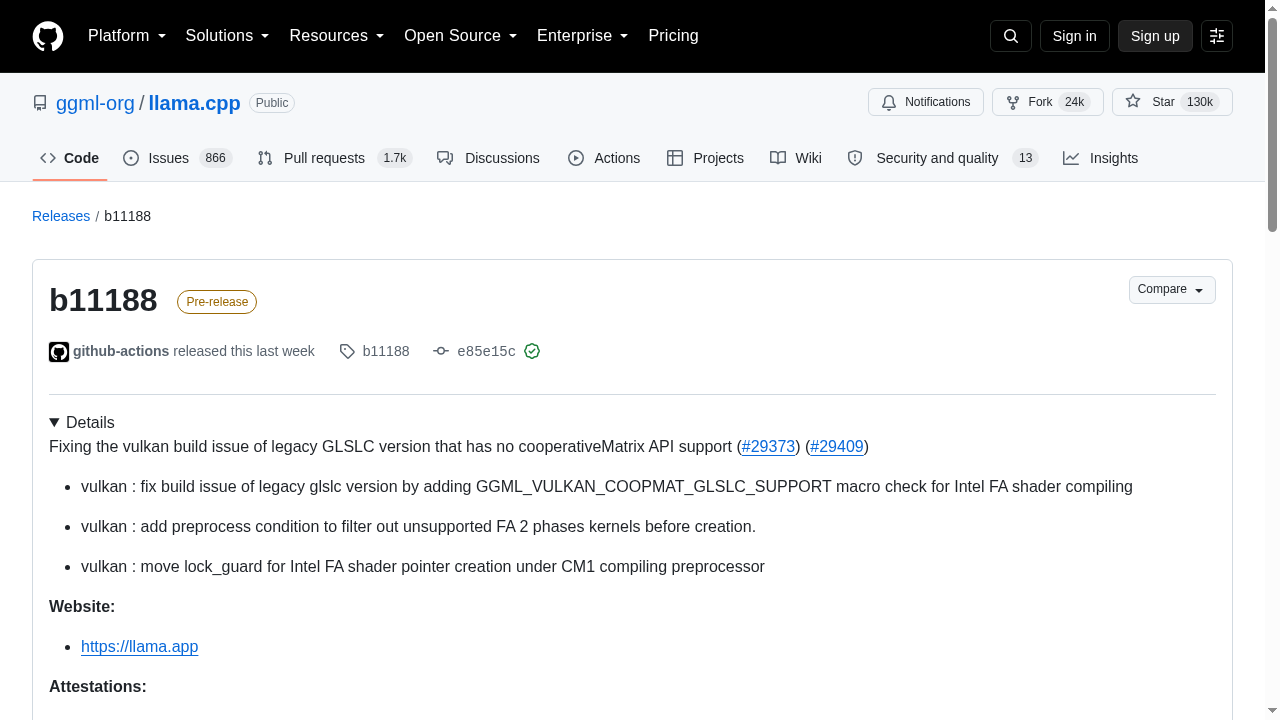
Task: Expand the Resources menu
Action: coord(337,36)
